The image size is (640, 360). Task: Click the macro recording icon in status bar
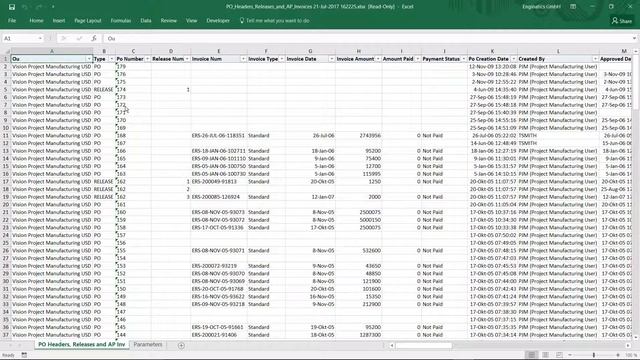(x=24, y=355)
